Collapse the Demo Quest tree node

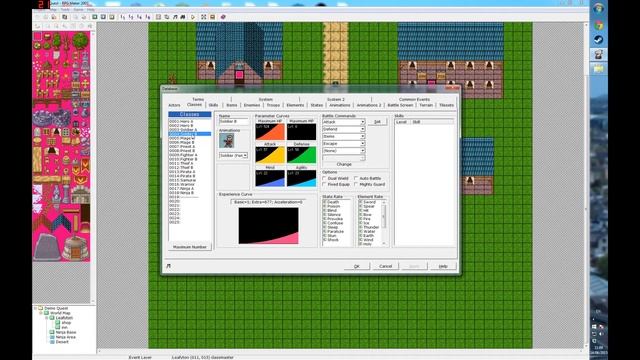point(36,308)
